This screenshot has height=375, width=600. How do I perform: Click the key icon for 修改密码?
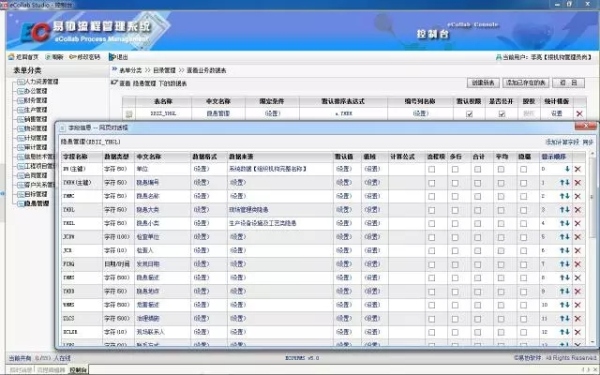click(73, 57)
